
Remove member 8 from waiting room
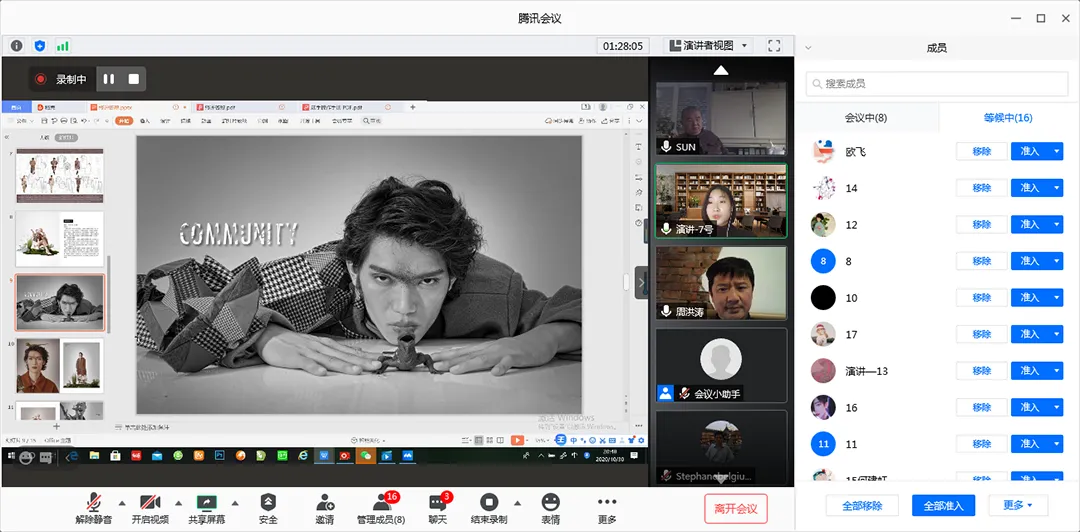982,260
